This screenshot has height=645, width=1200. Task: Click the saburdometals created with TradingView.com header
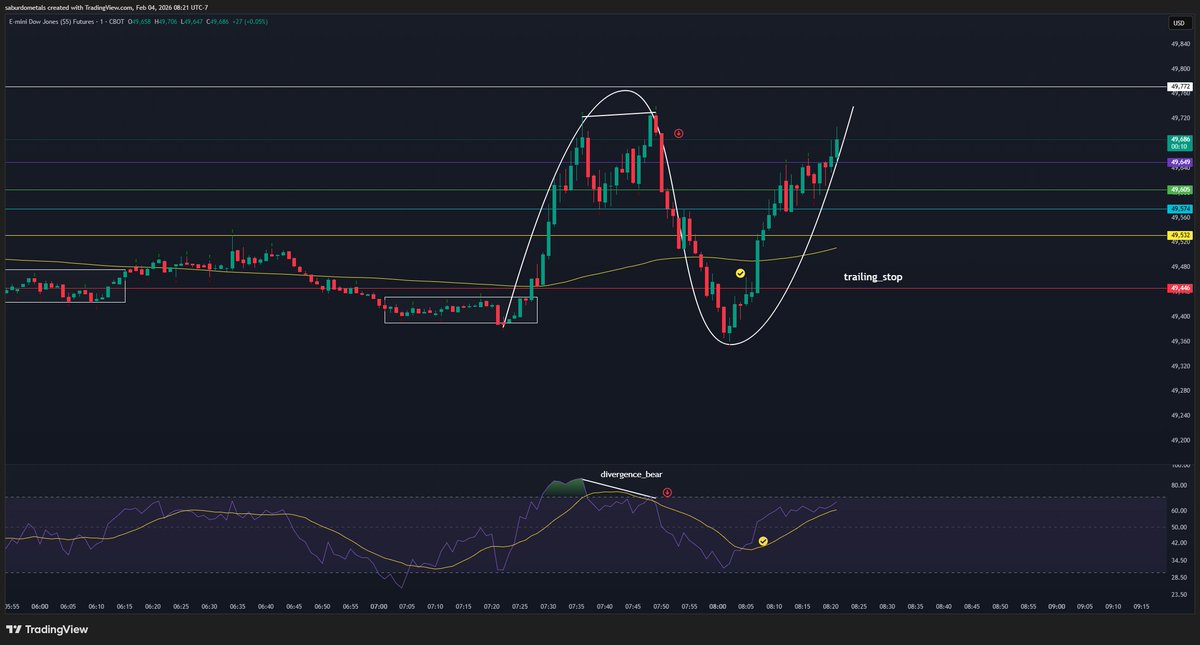point(105,6)
